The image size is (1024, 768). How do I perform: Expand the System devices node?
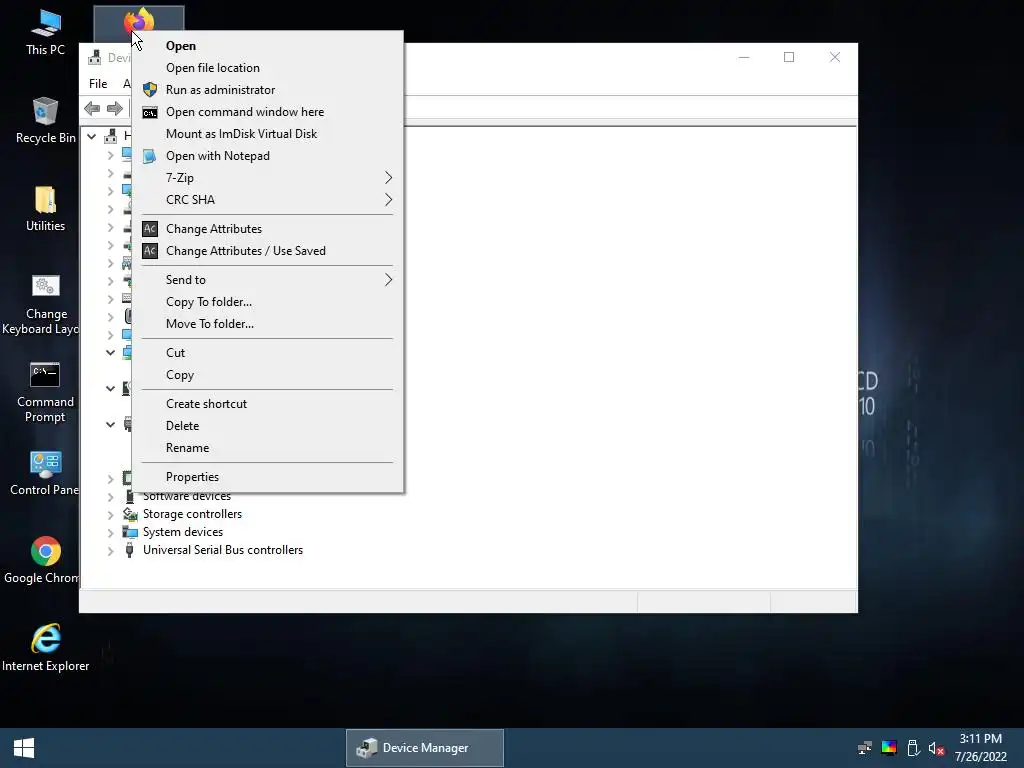point(110,533)
